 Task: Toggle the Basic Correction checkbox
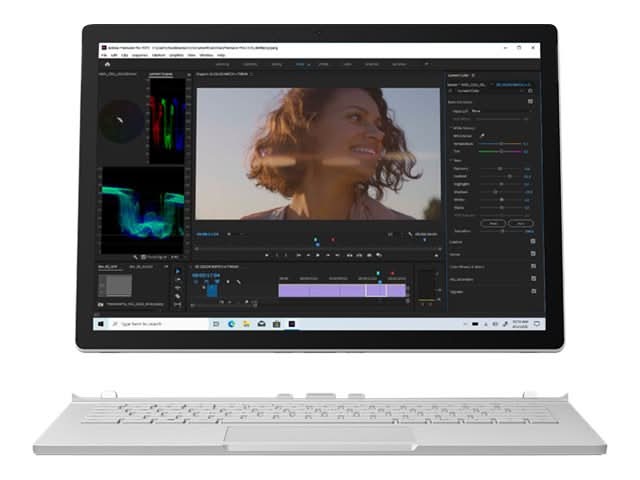532,102
